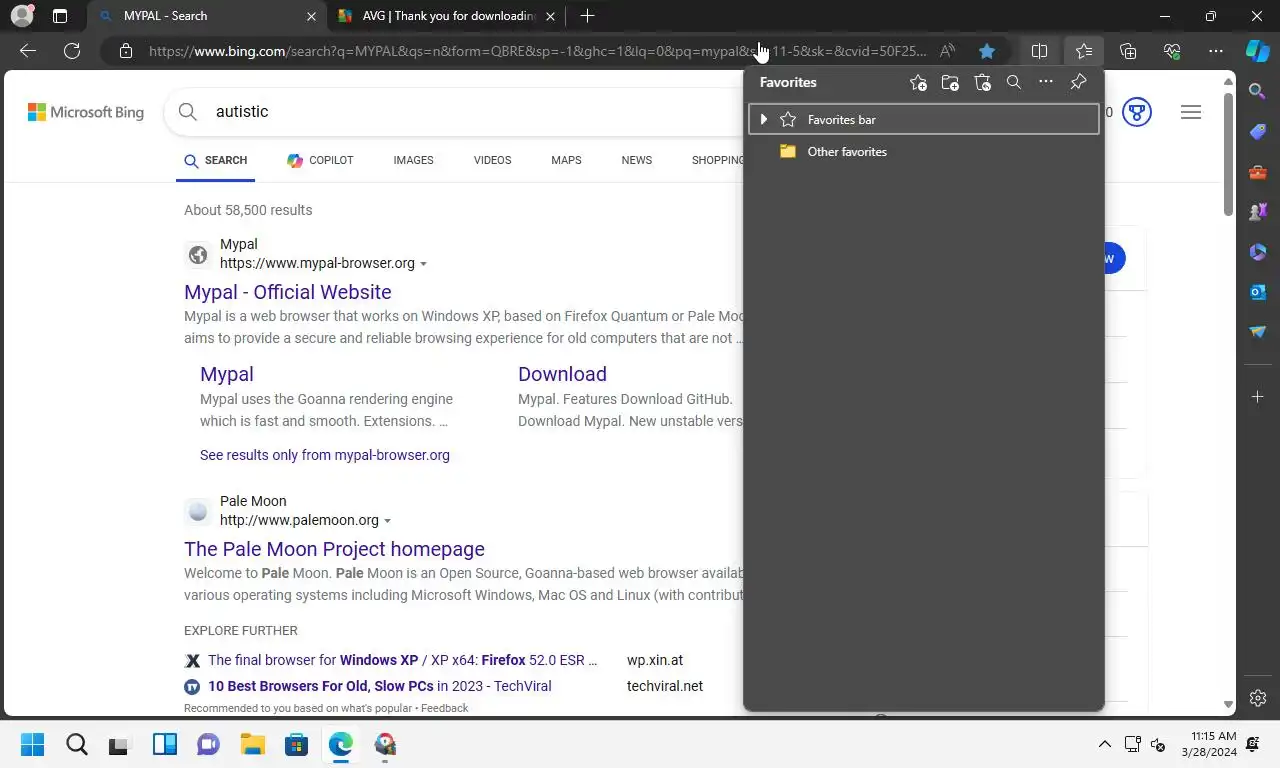Open Edge Settings and more menu
This screenshot has height=768, width=1280.
click(1216, 51)
